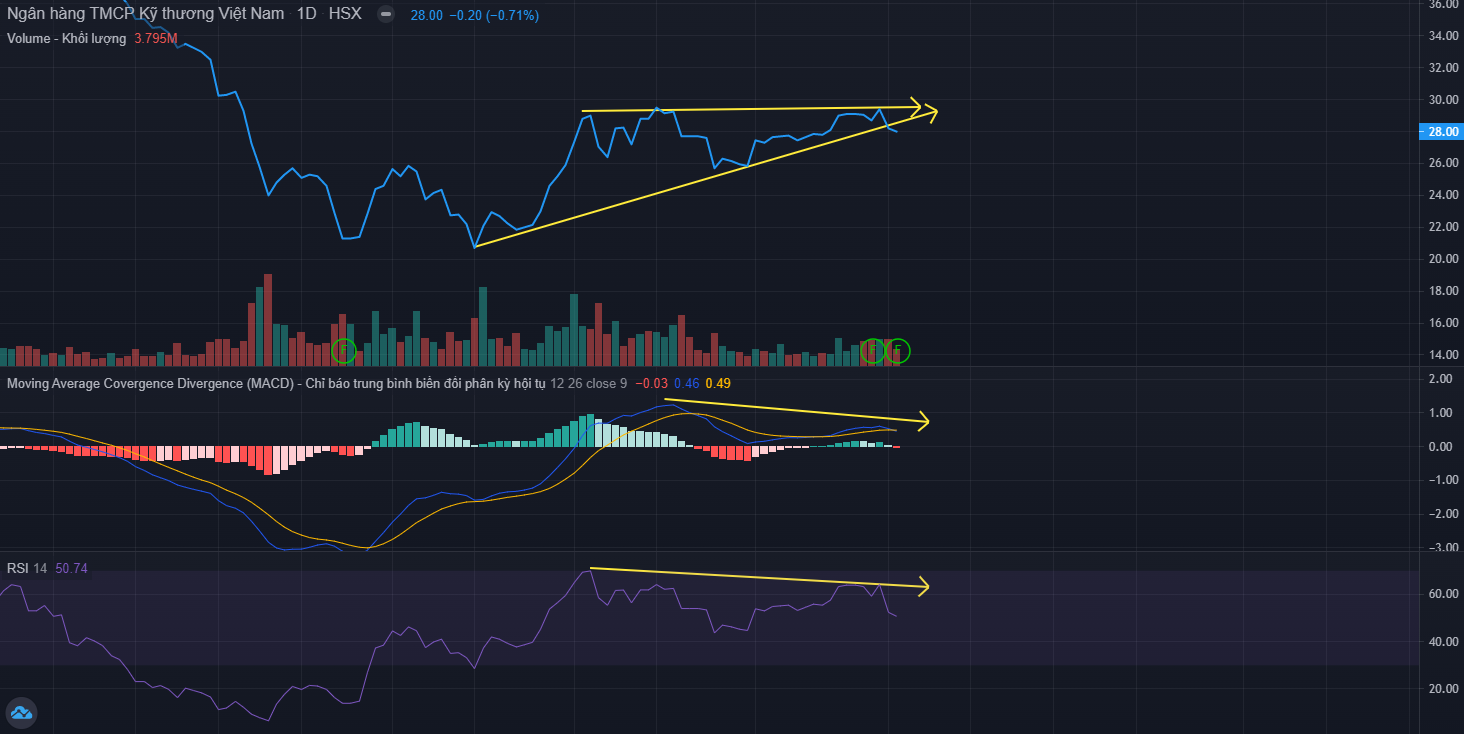Expand the Volume - Khối lượng indicator legend

point(66,39)
